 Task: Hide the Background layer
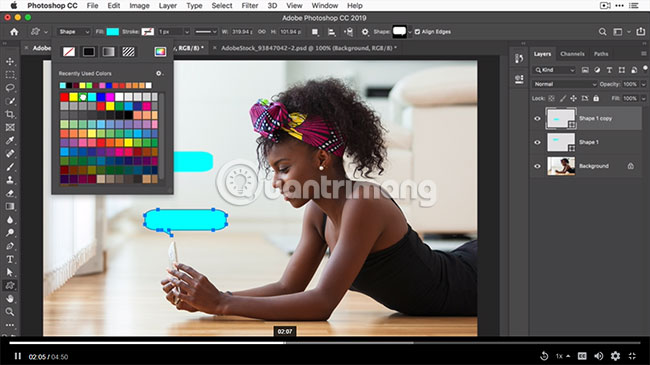point(537,166)
